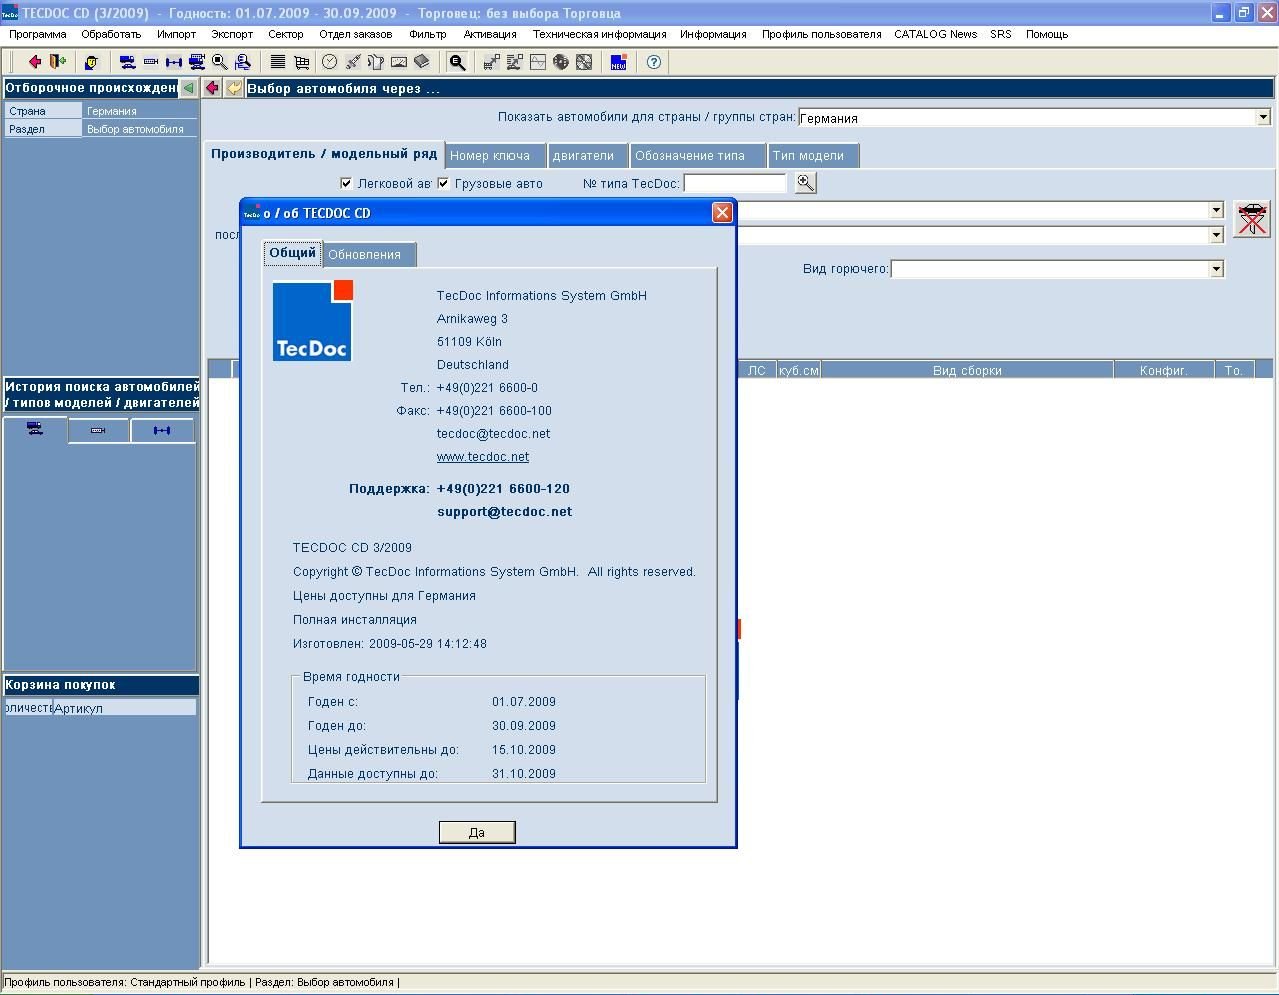
Task: Click the № типа TecDoc input field
Action: (735, 184)
